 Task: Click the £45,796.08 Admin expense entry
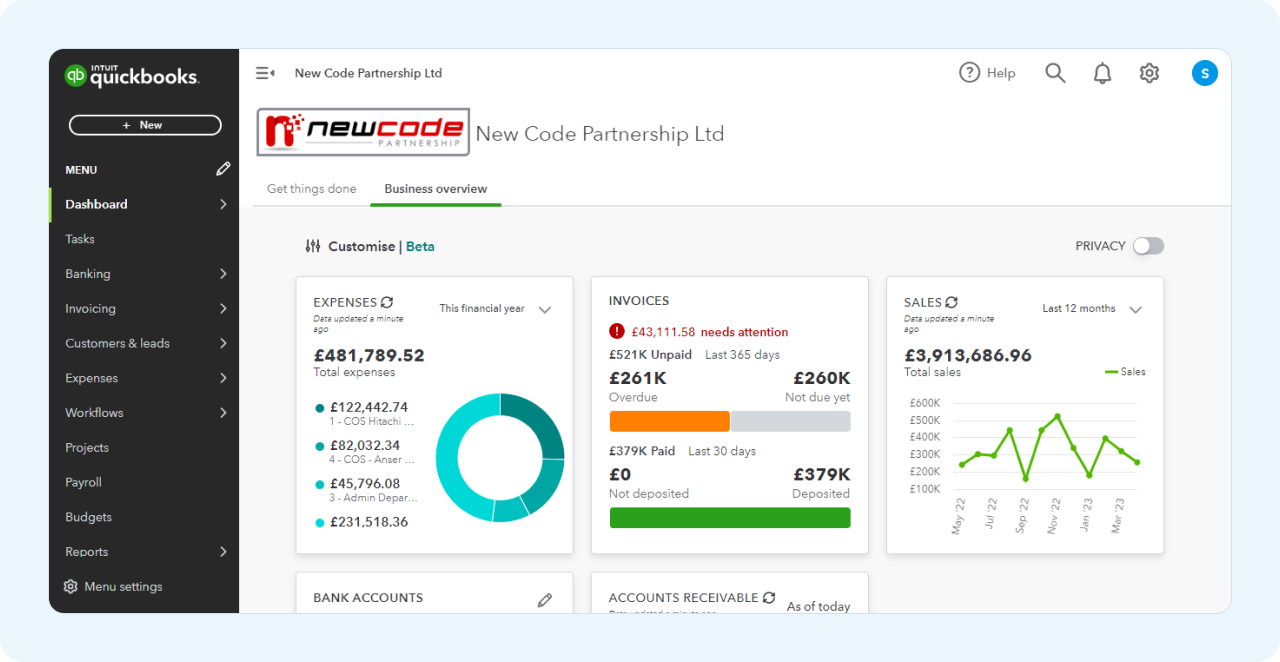366,490
